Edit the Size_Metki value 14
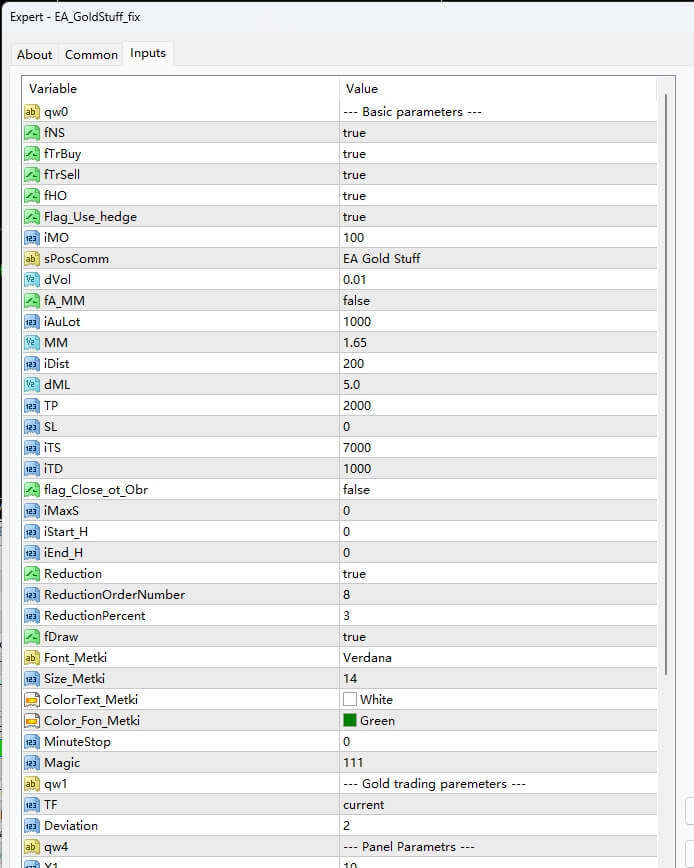This screenshot has height=868, width=694. click(x=498, y=679)
